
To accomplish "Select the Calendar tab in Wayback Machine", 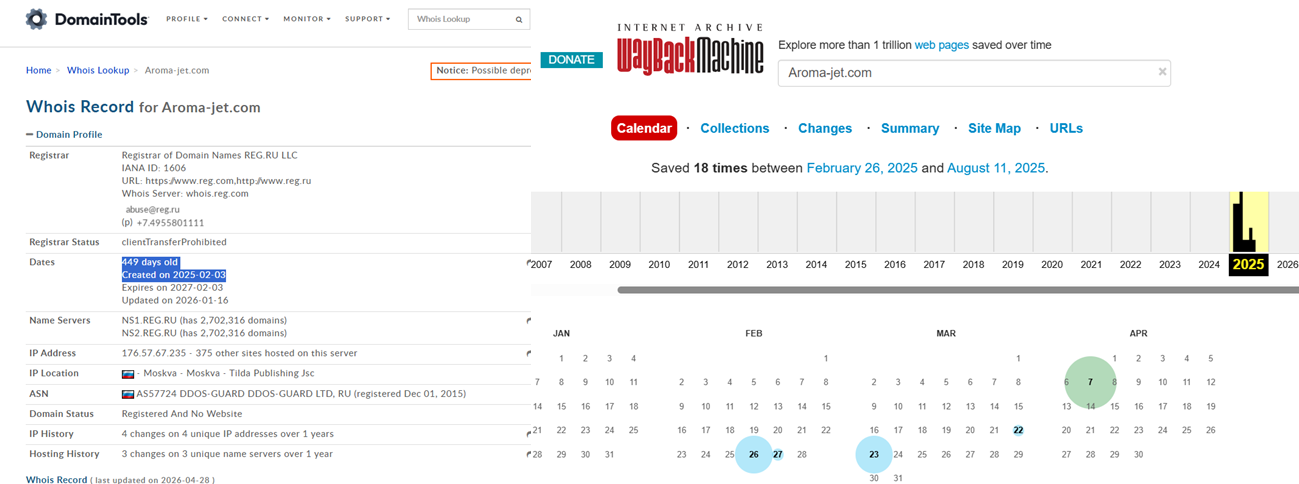I will [644, 128].
